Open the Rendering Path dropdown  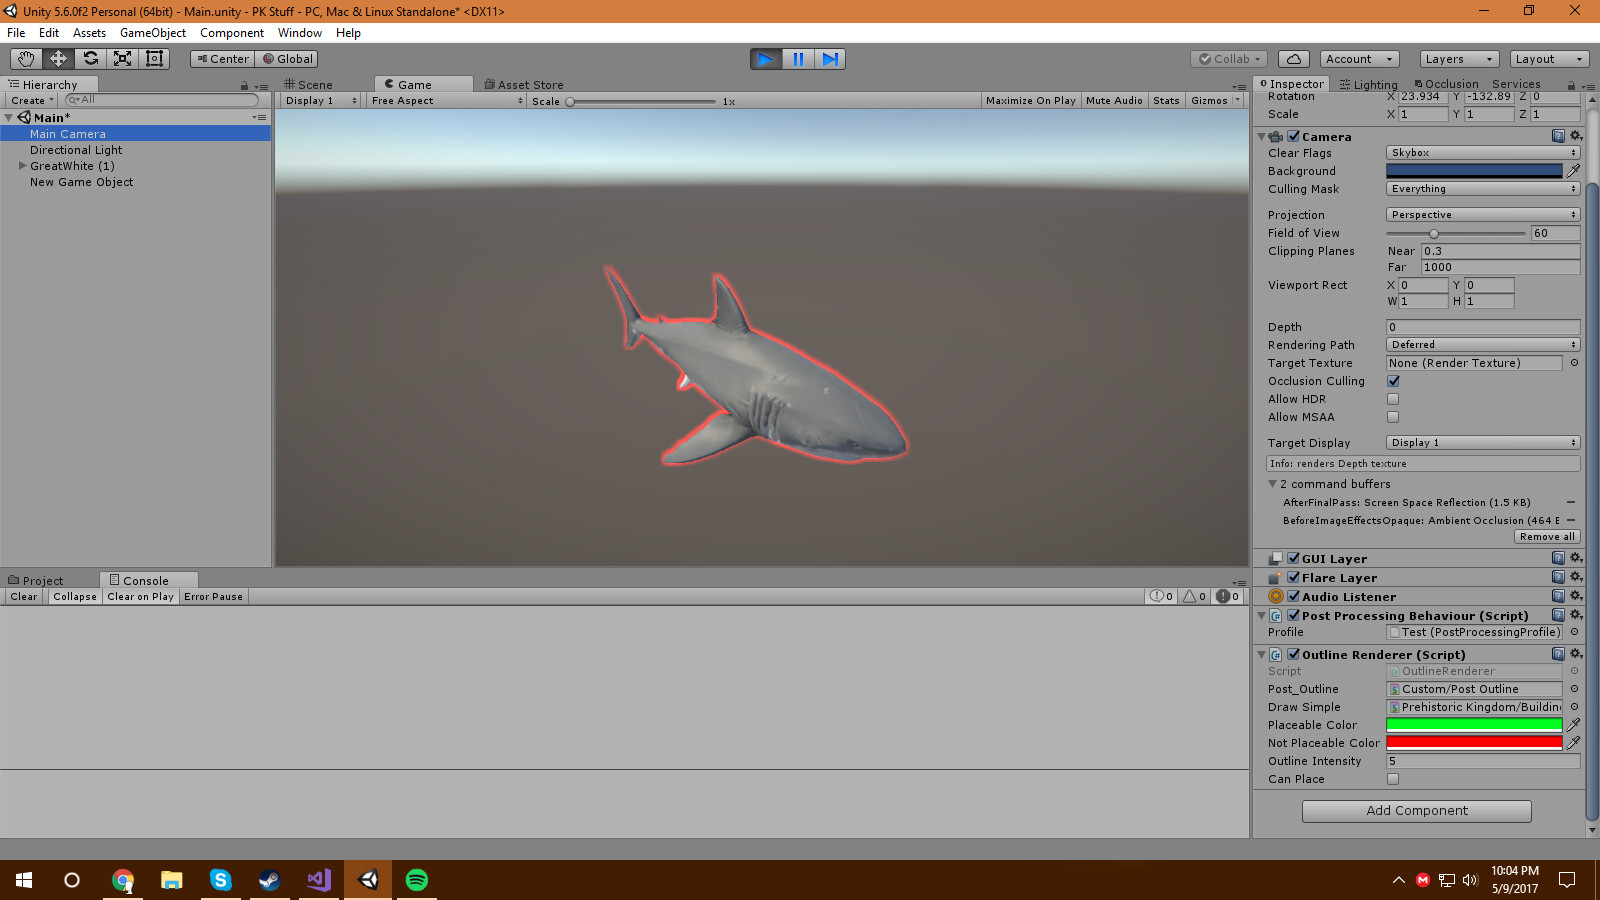1482,345
